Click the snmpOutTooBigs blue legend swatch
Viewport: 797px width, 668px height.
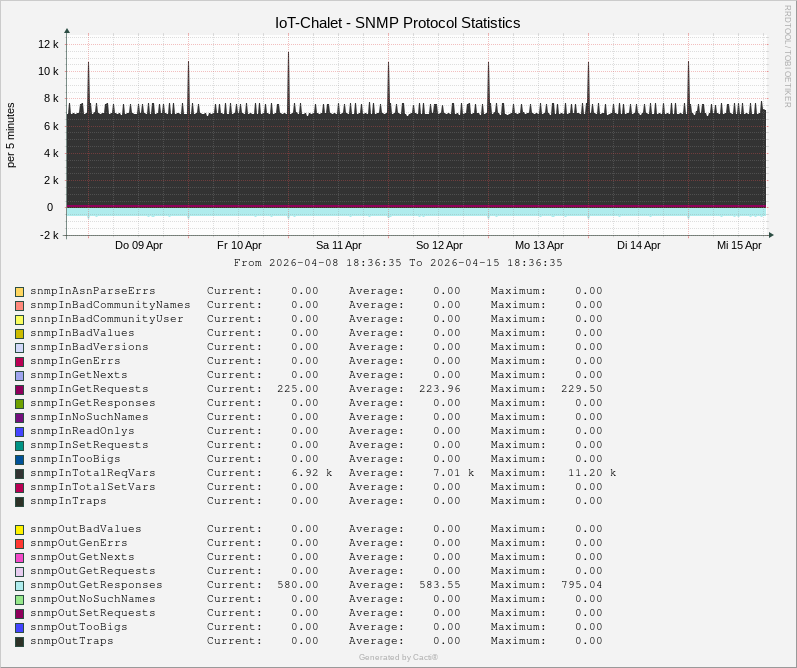[x=19, y=627]
